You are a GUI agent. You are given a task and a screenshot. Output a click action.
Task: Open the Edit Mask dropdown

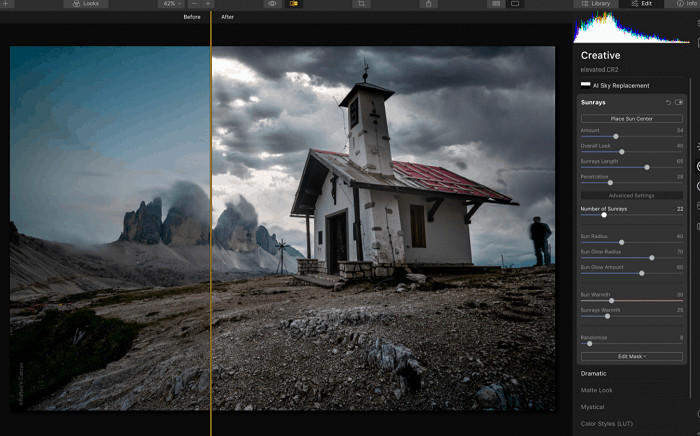click(x=632, y=357)
